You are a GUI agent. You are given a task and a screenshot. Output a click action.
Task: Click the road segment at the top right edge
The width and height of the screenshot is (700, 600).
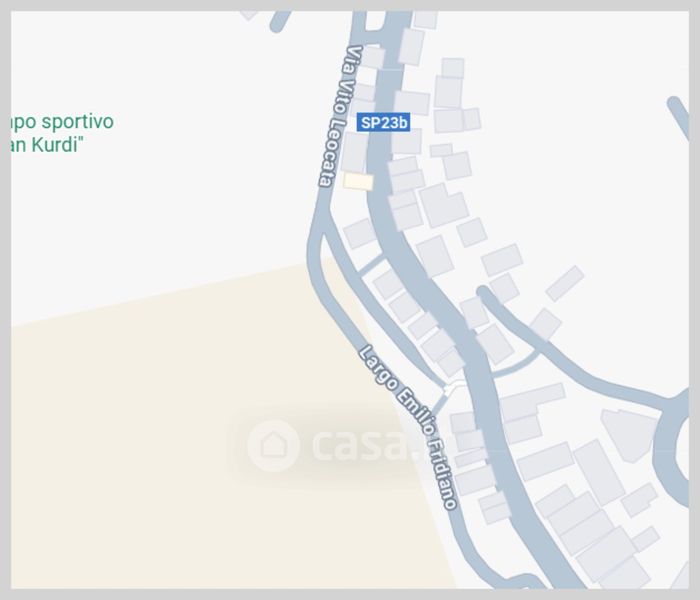[x=679, y=117]
